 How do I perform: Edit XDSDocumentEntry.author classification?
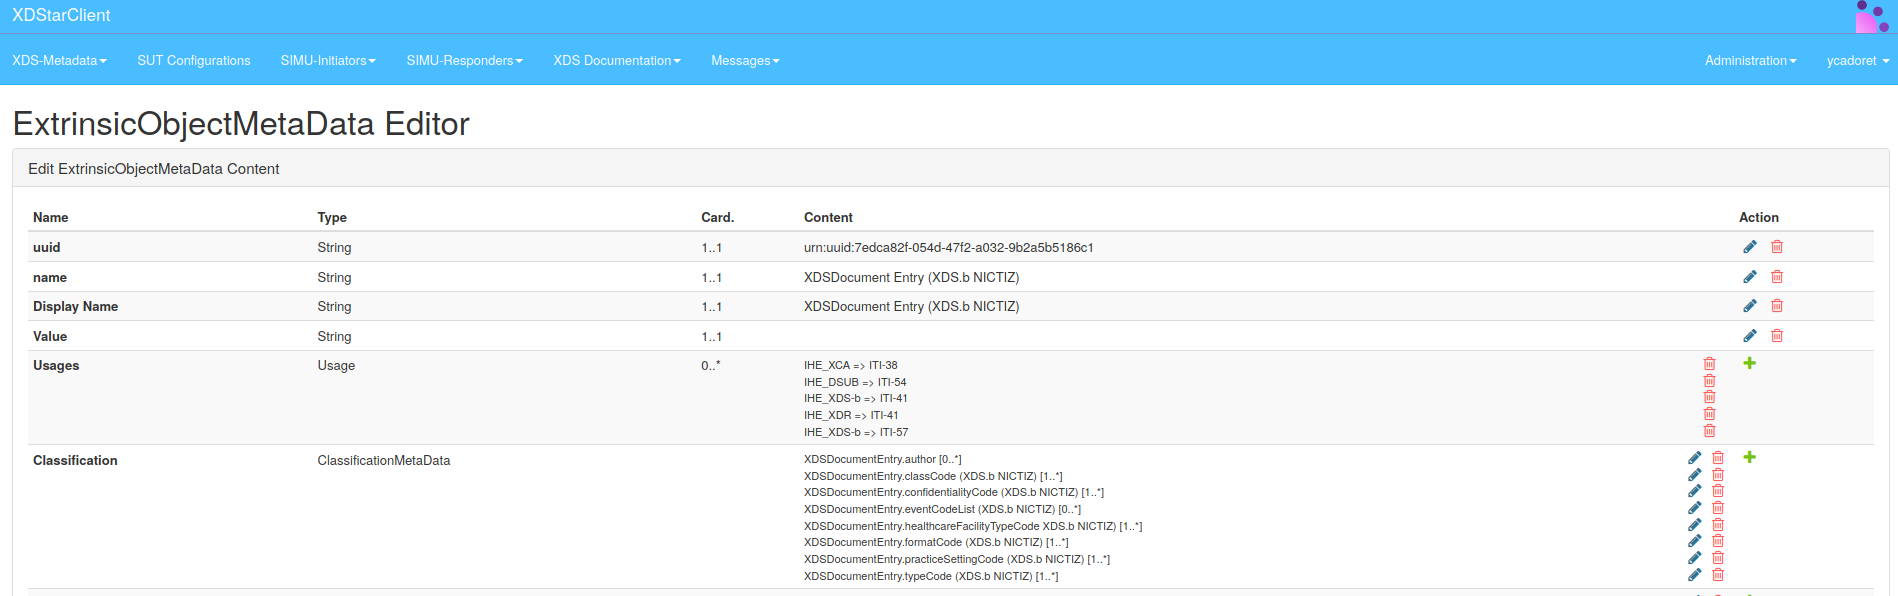(1694, 458)
